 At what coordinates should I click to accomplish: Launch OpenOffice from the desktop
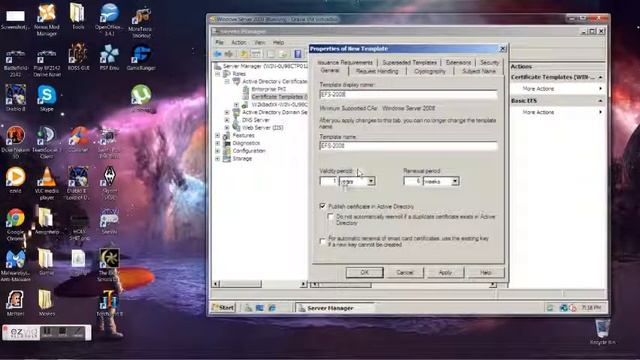[109, 19]
